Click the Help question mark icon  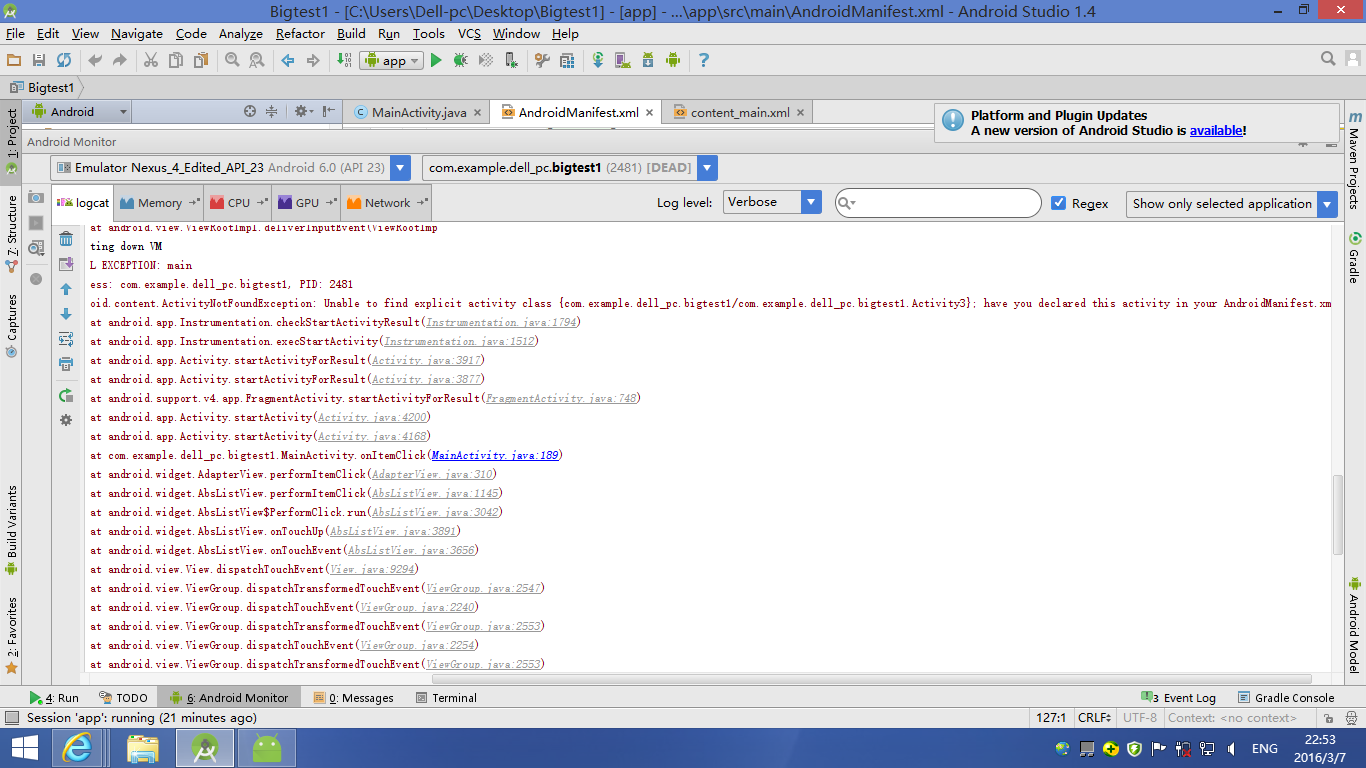tap(704, 61)
